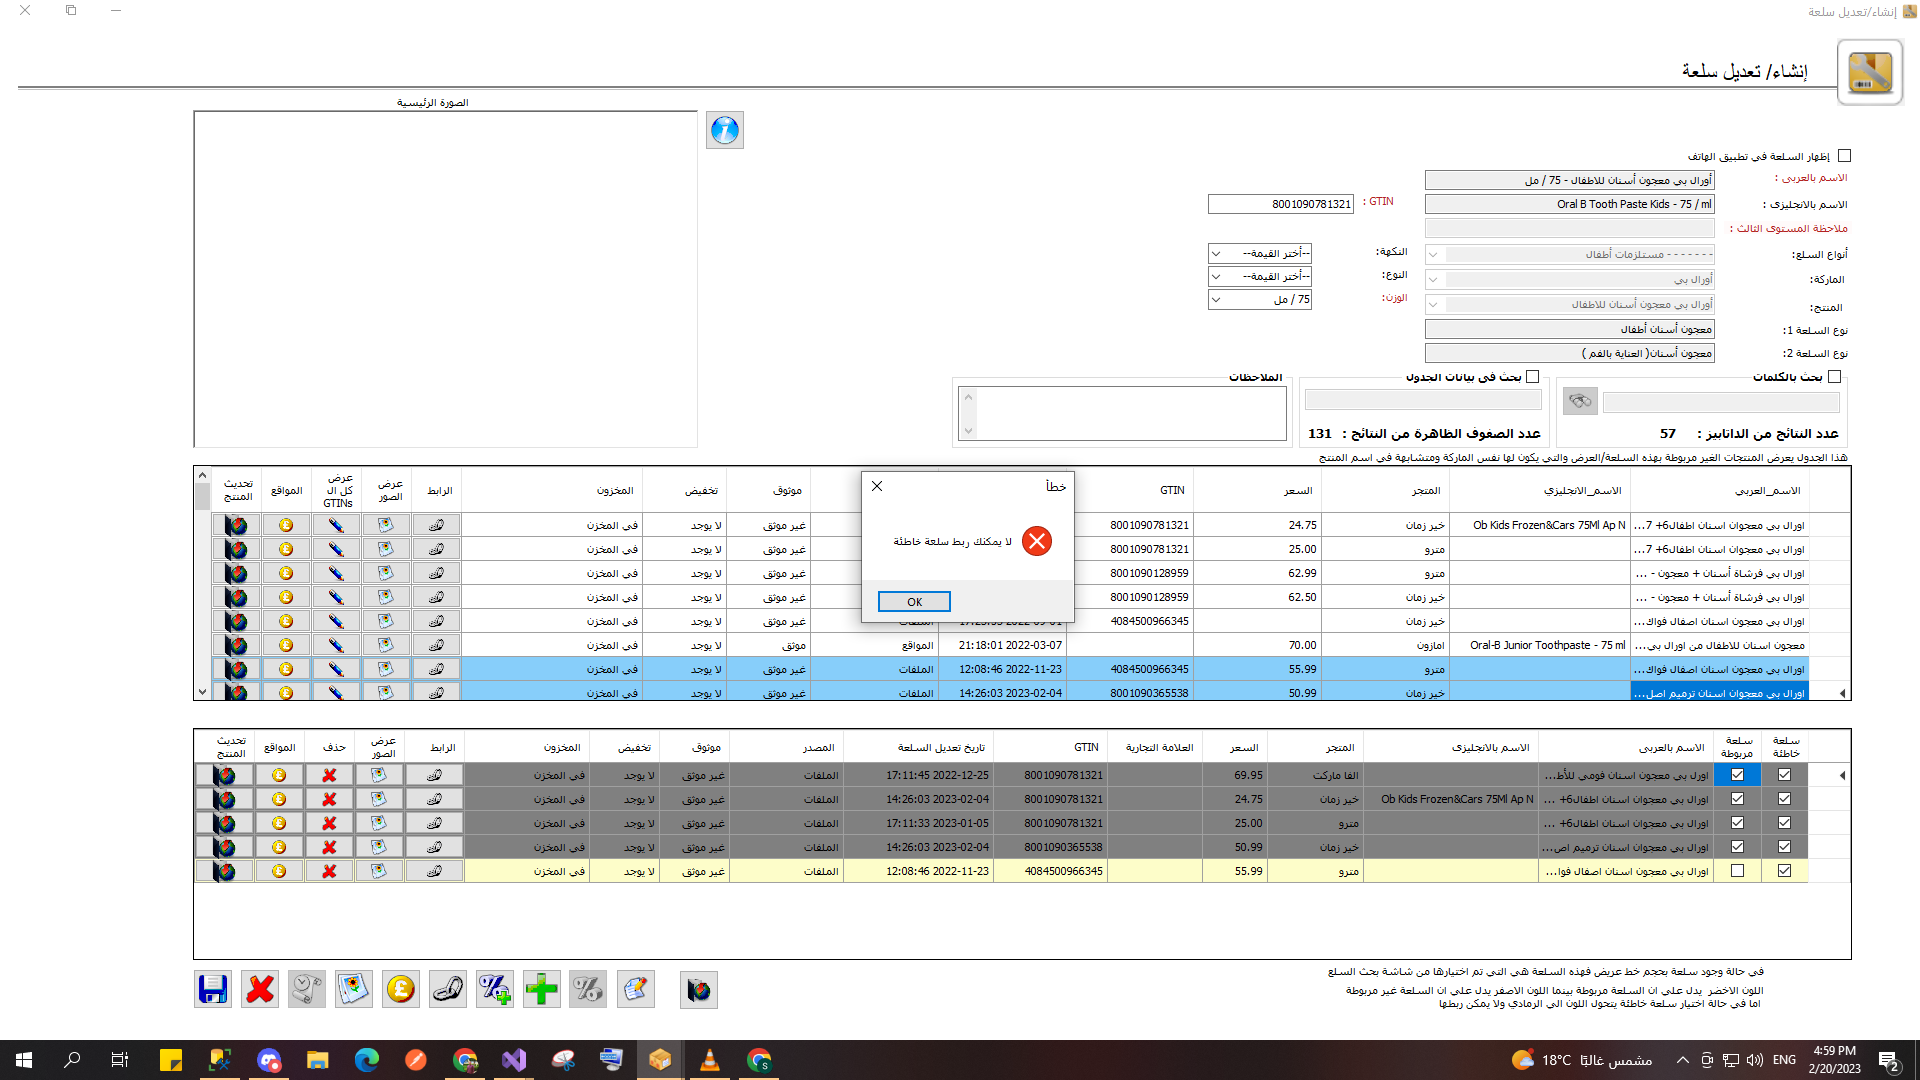Click red X delete icon in yellow 55.99 row

point(329,871)
